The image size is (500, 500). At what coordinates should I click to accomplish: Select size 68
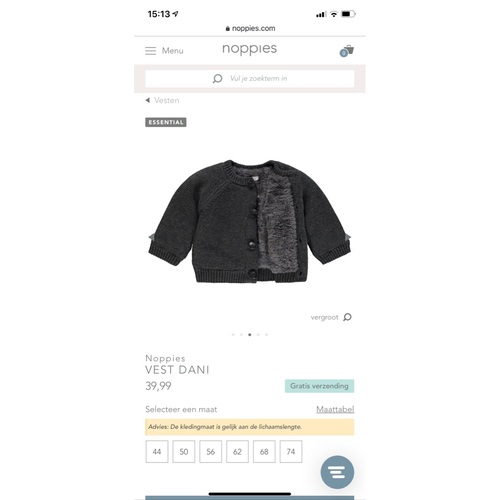pos(264,452)
